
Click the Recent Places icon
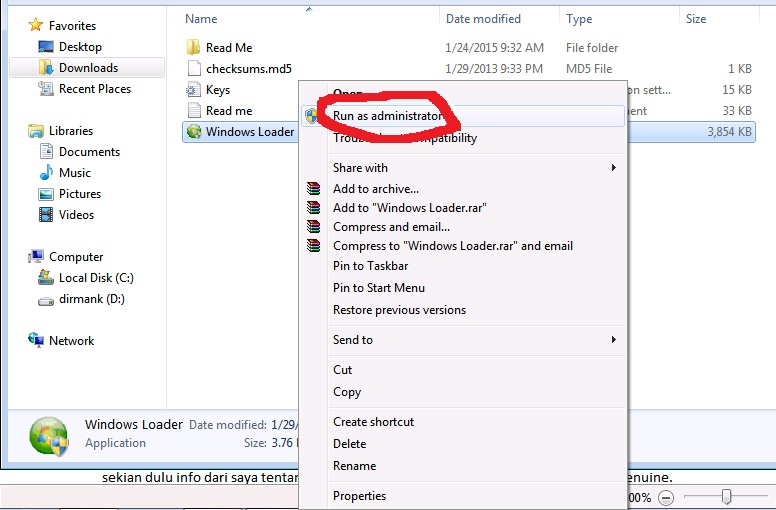point(46,89)
